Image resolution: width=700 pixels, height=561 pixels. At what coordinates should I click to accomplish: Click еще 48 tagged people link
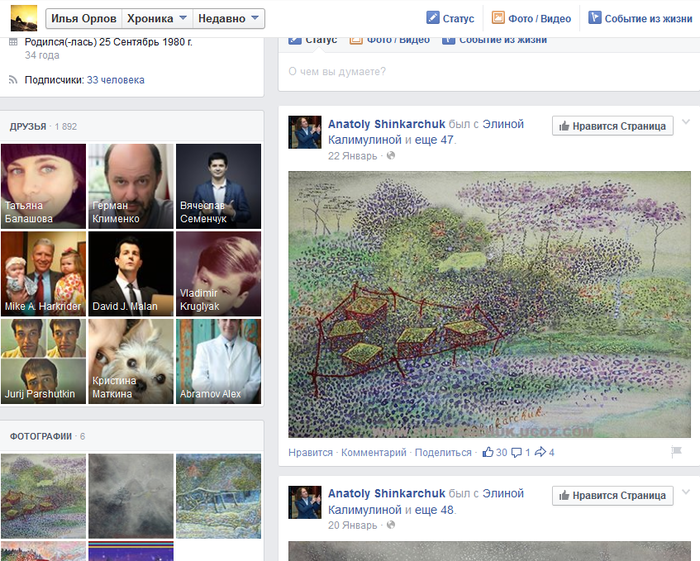point(434,510)
